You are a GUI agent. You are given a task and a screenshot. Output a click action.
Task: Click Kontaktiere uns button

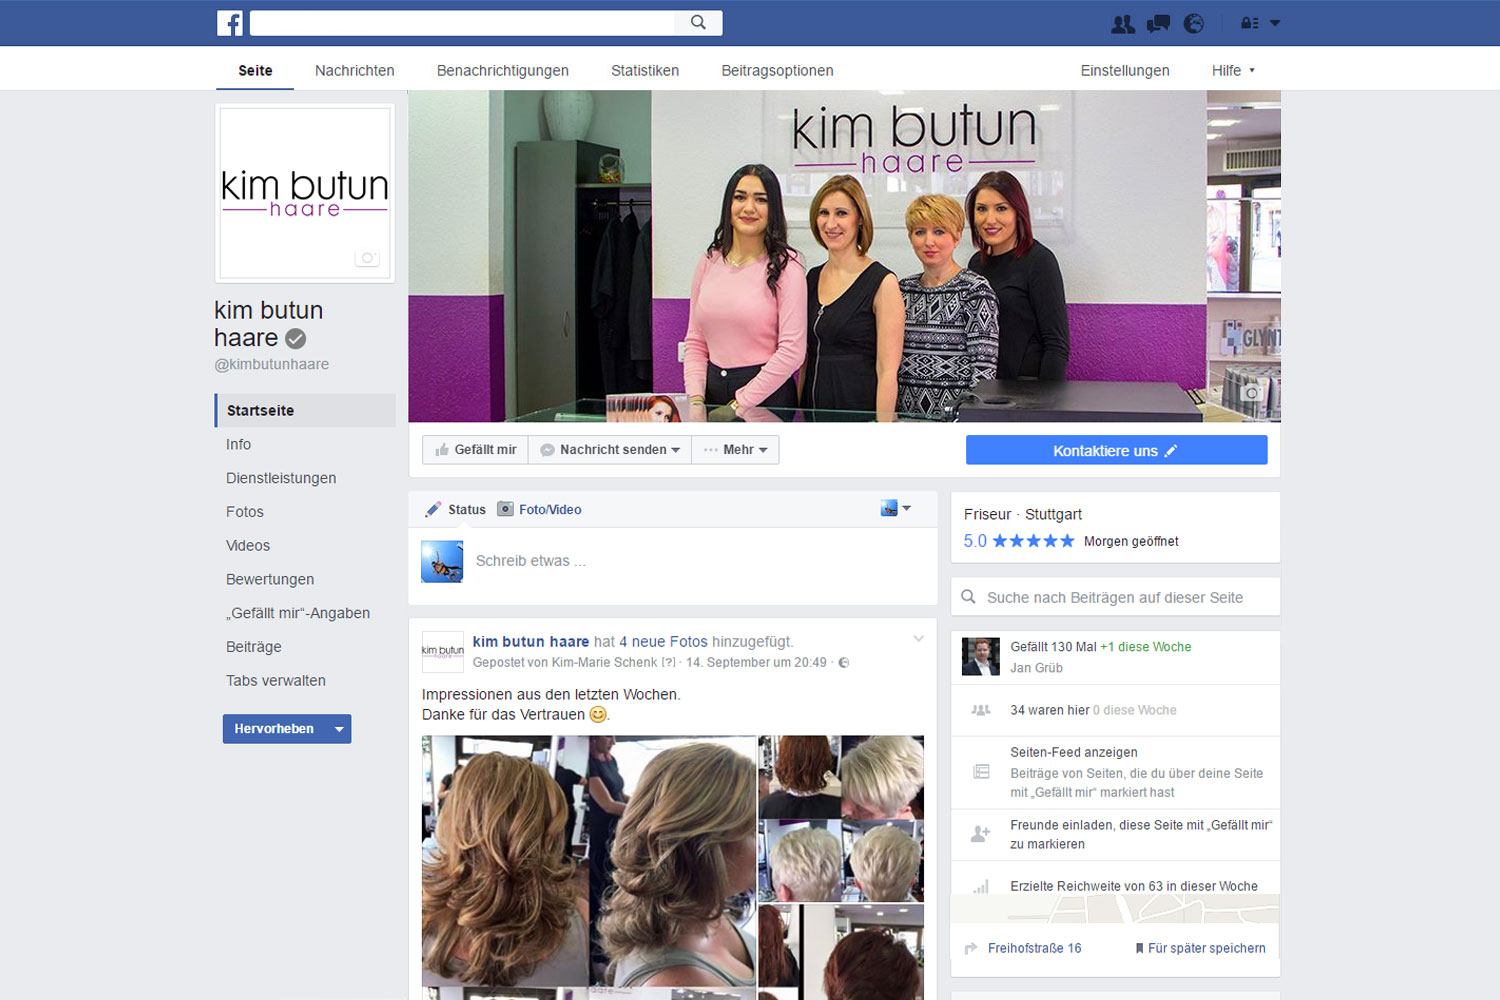1116,450
